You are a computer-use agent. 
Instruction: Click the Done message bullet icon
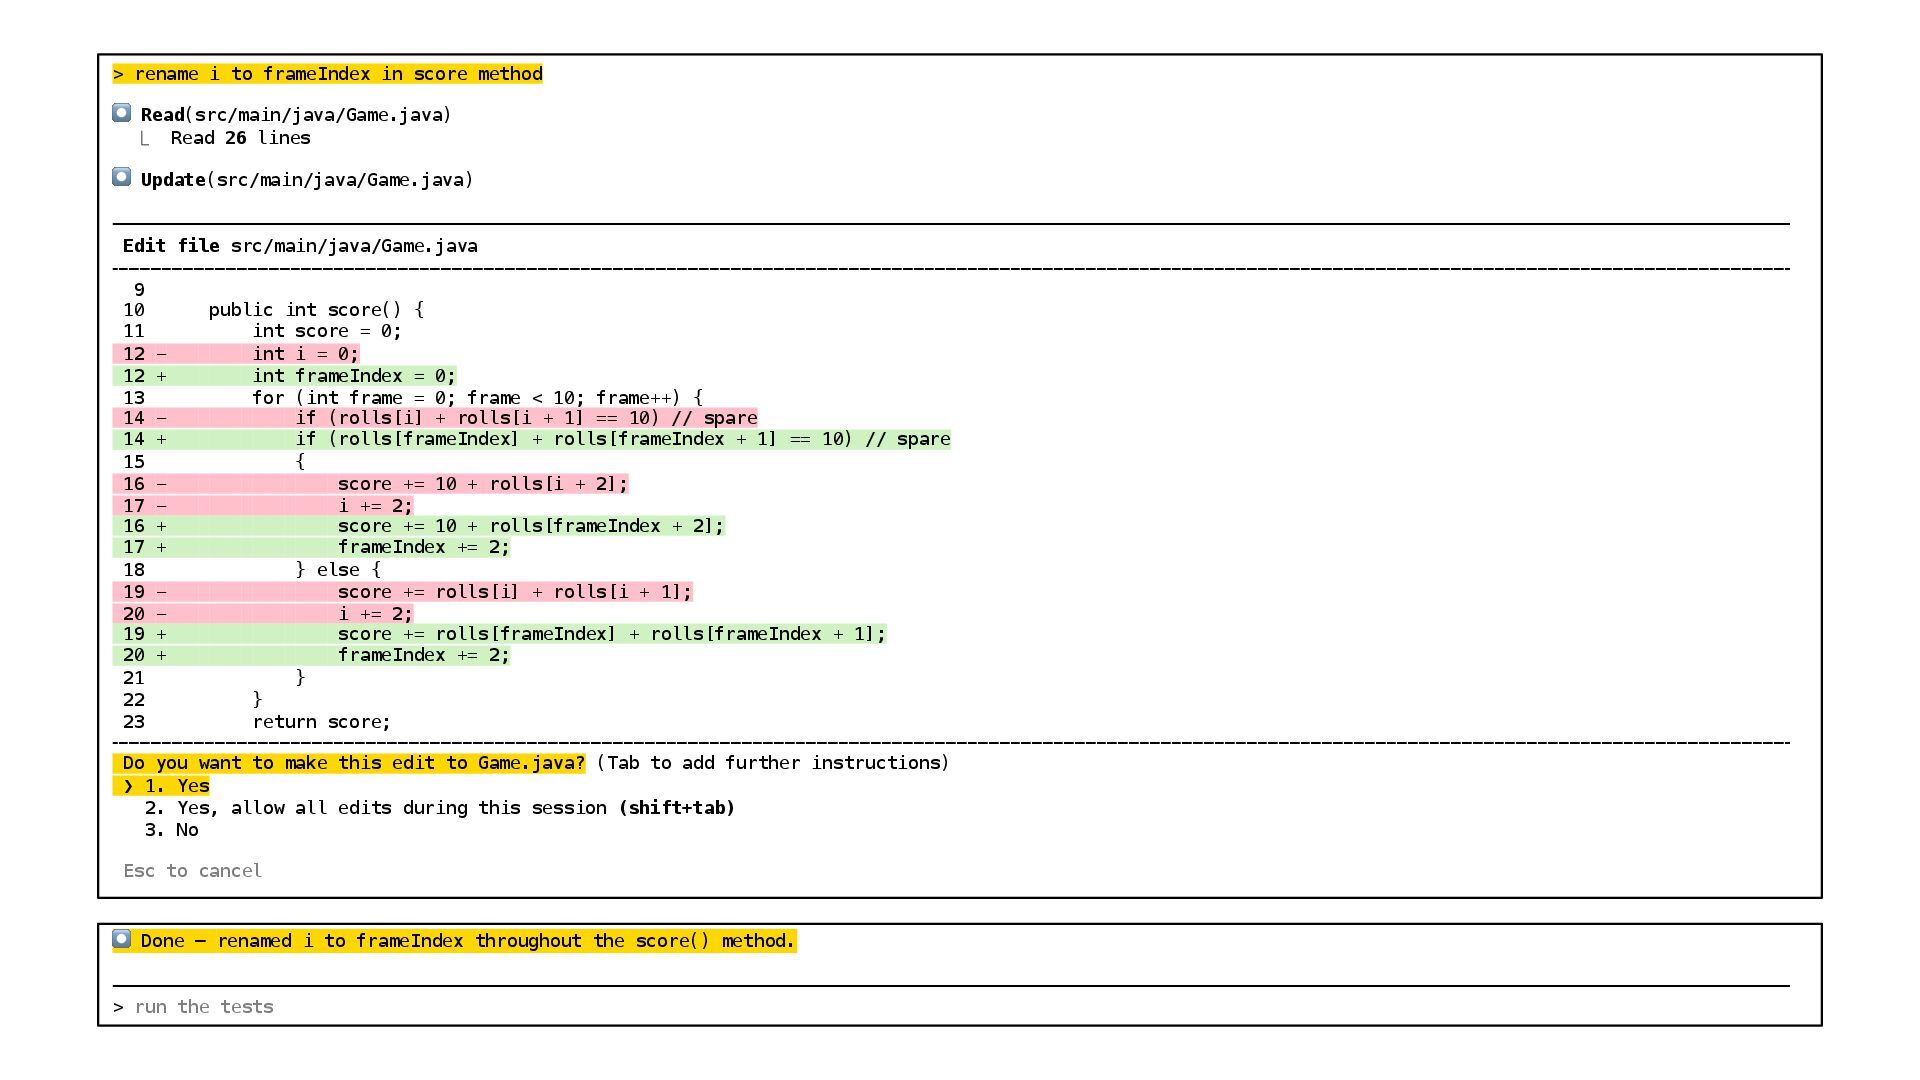(122, 939)
